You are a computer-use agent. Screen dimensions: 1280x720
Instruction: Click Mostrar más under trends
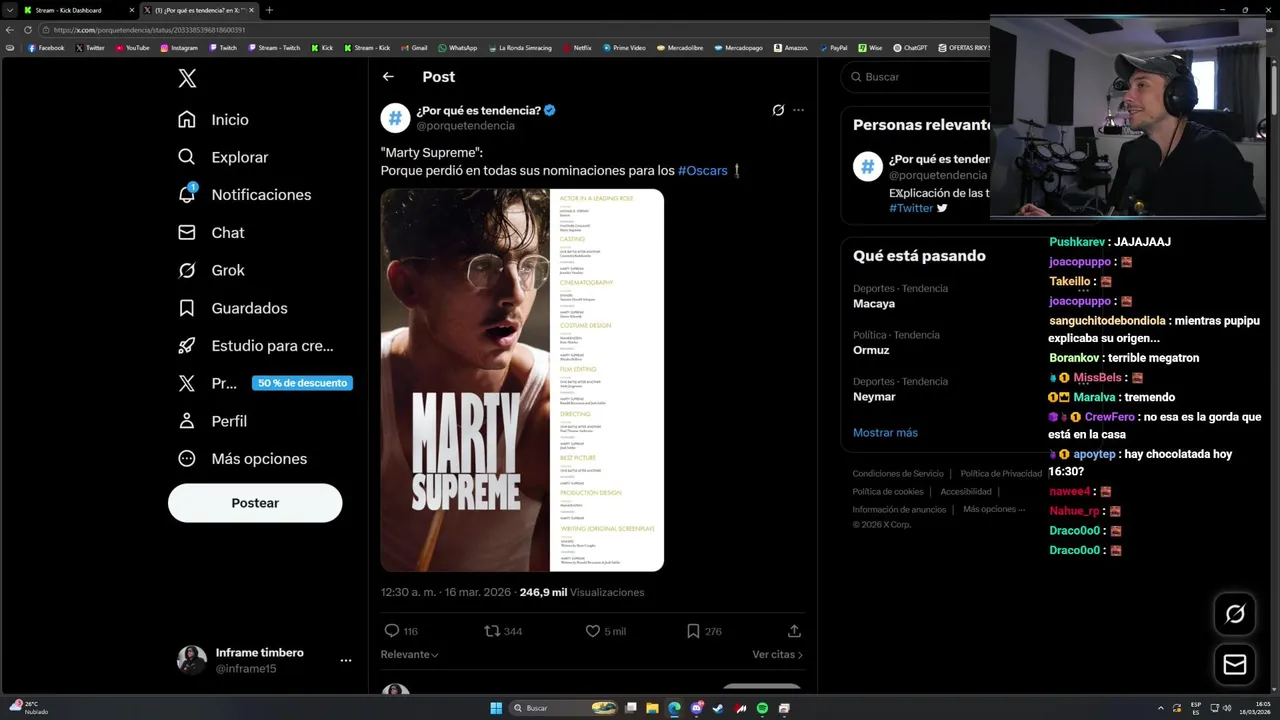885,433
